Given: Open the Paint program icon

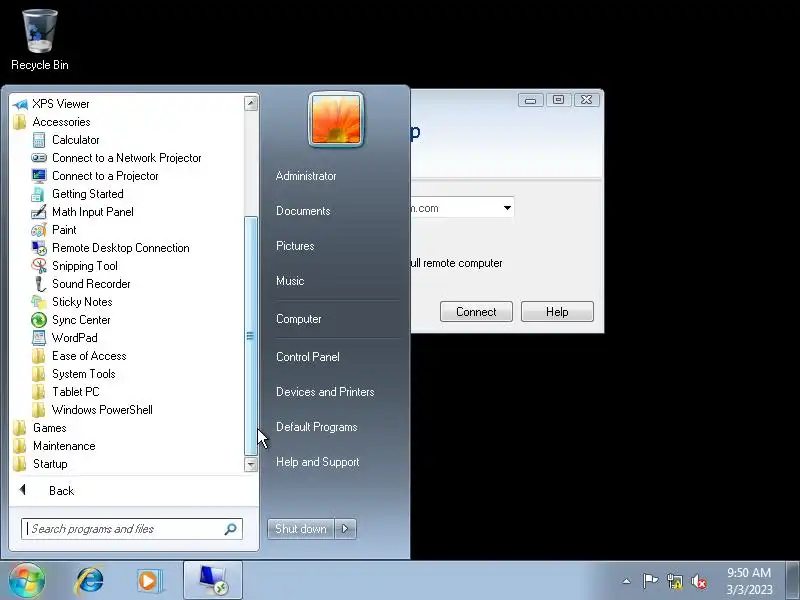Looking at the screenshot, I should [39, 230].
